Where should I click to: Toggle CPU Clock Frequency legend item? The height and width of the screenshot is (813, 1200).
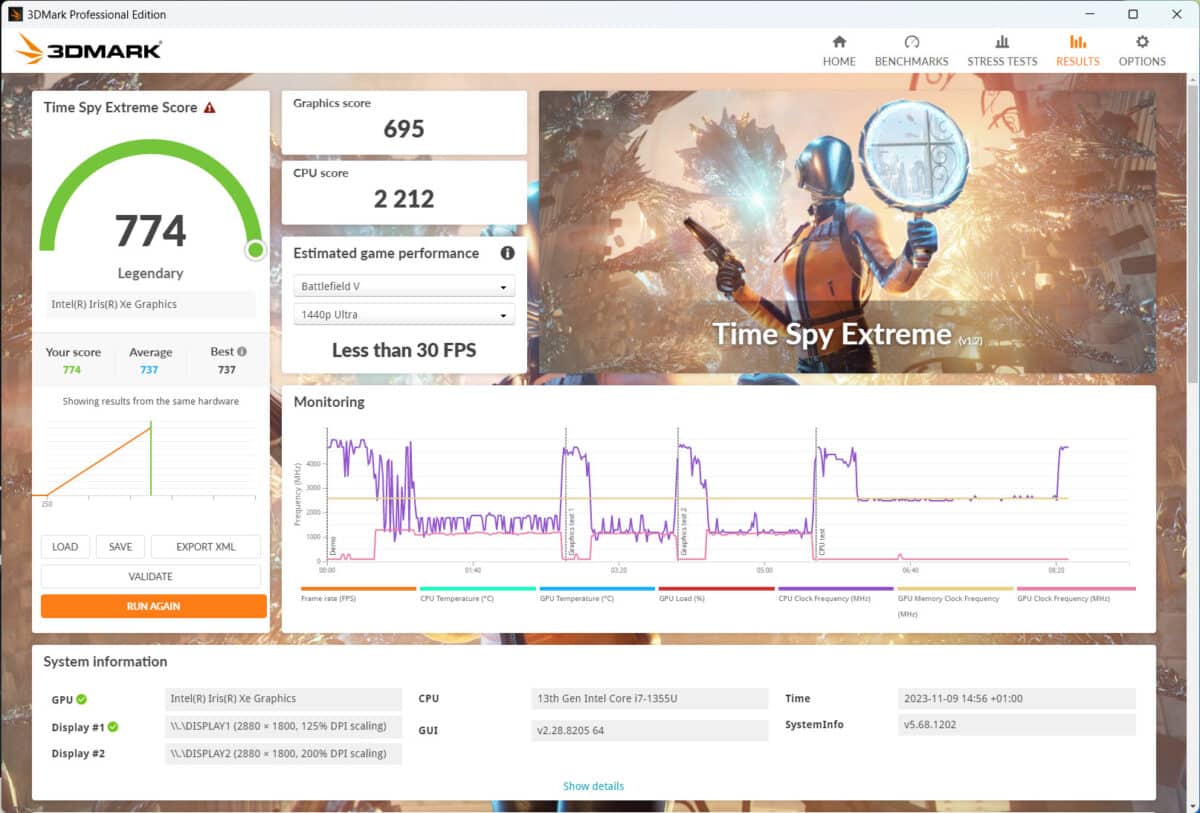[836, 594]
